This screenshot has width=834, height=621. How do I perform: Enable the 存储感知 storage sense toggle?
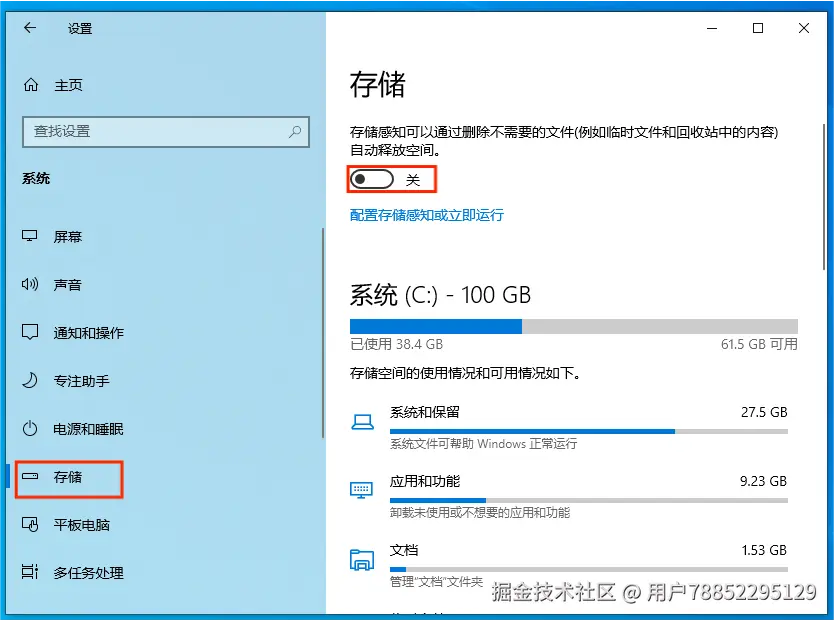tap(373, 180)
